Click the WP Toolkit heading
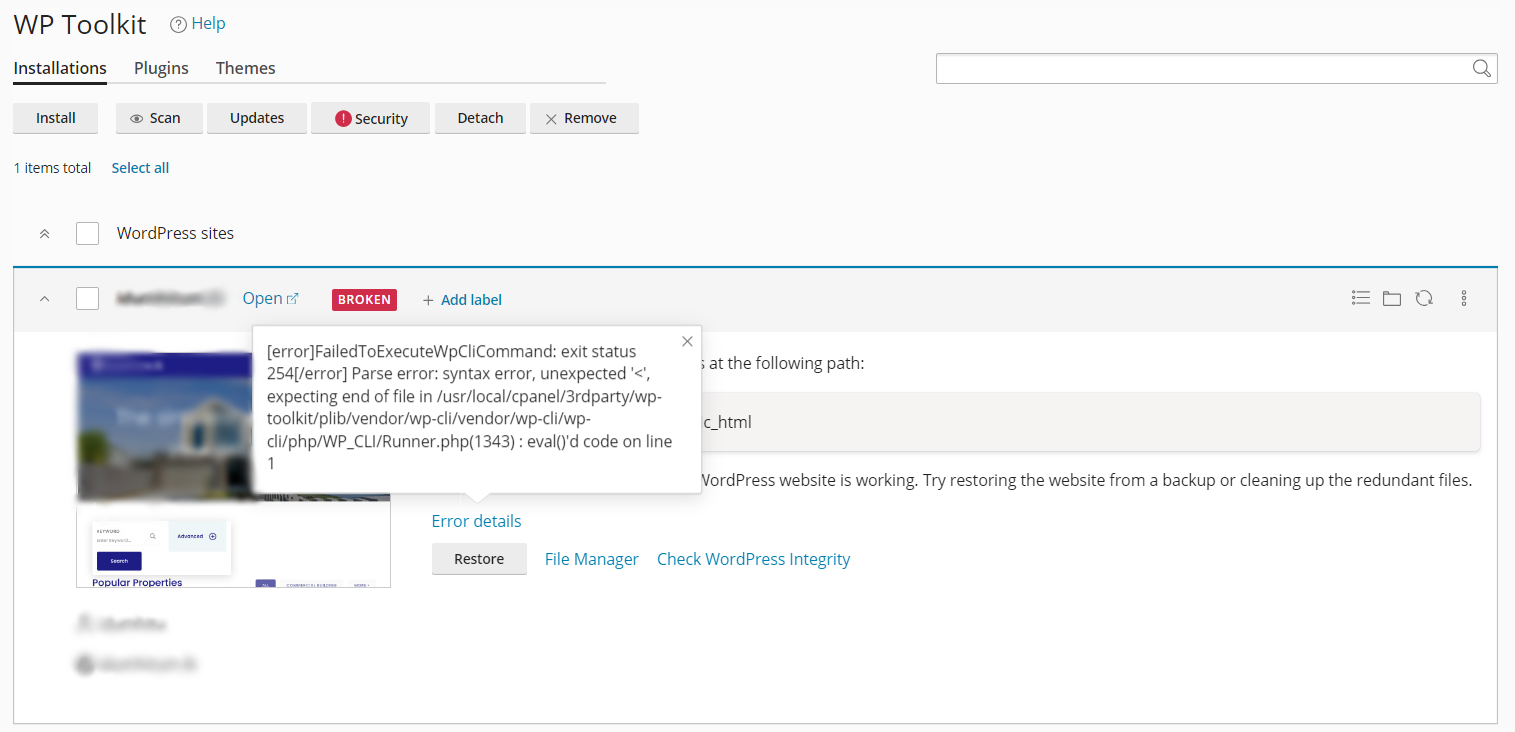 pyautogui.click(x=80, y=25)
